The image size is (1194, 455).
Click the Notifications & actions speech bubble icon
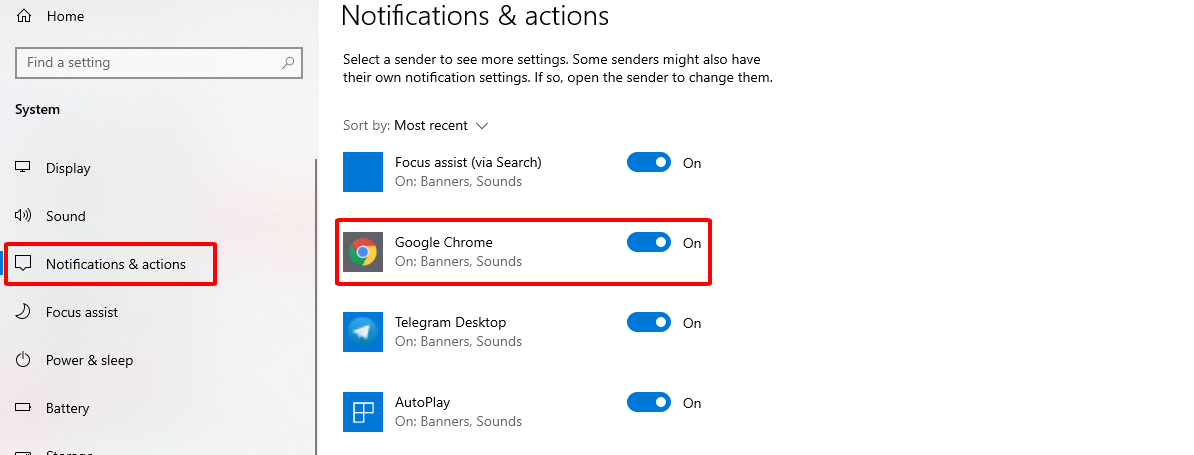[24, 264]
